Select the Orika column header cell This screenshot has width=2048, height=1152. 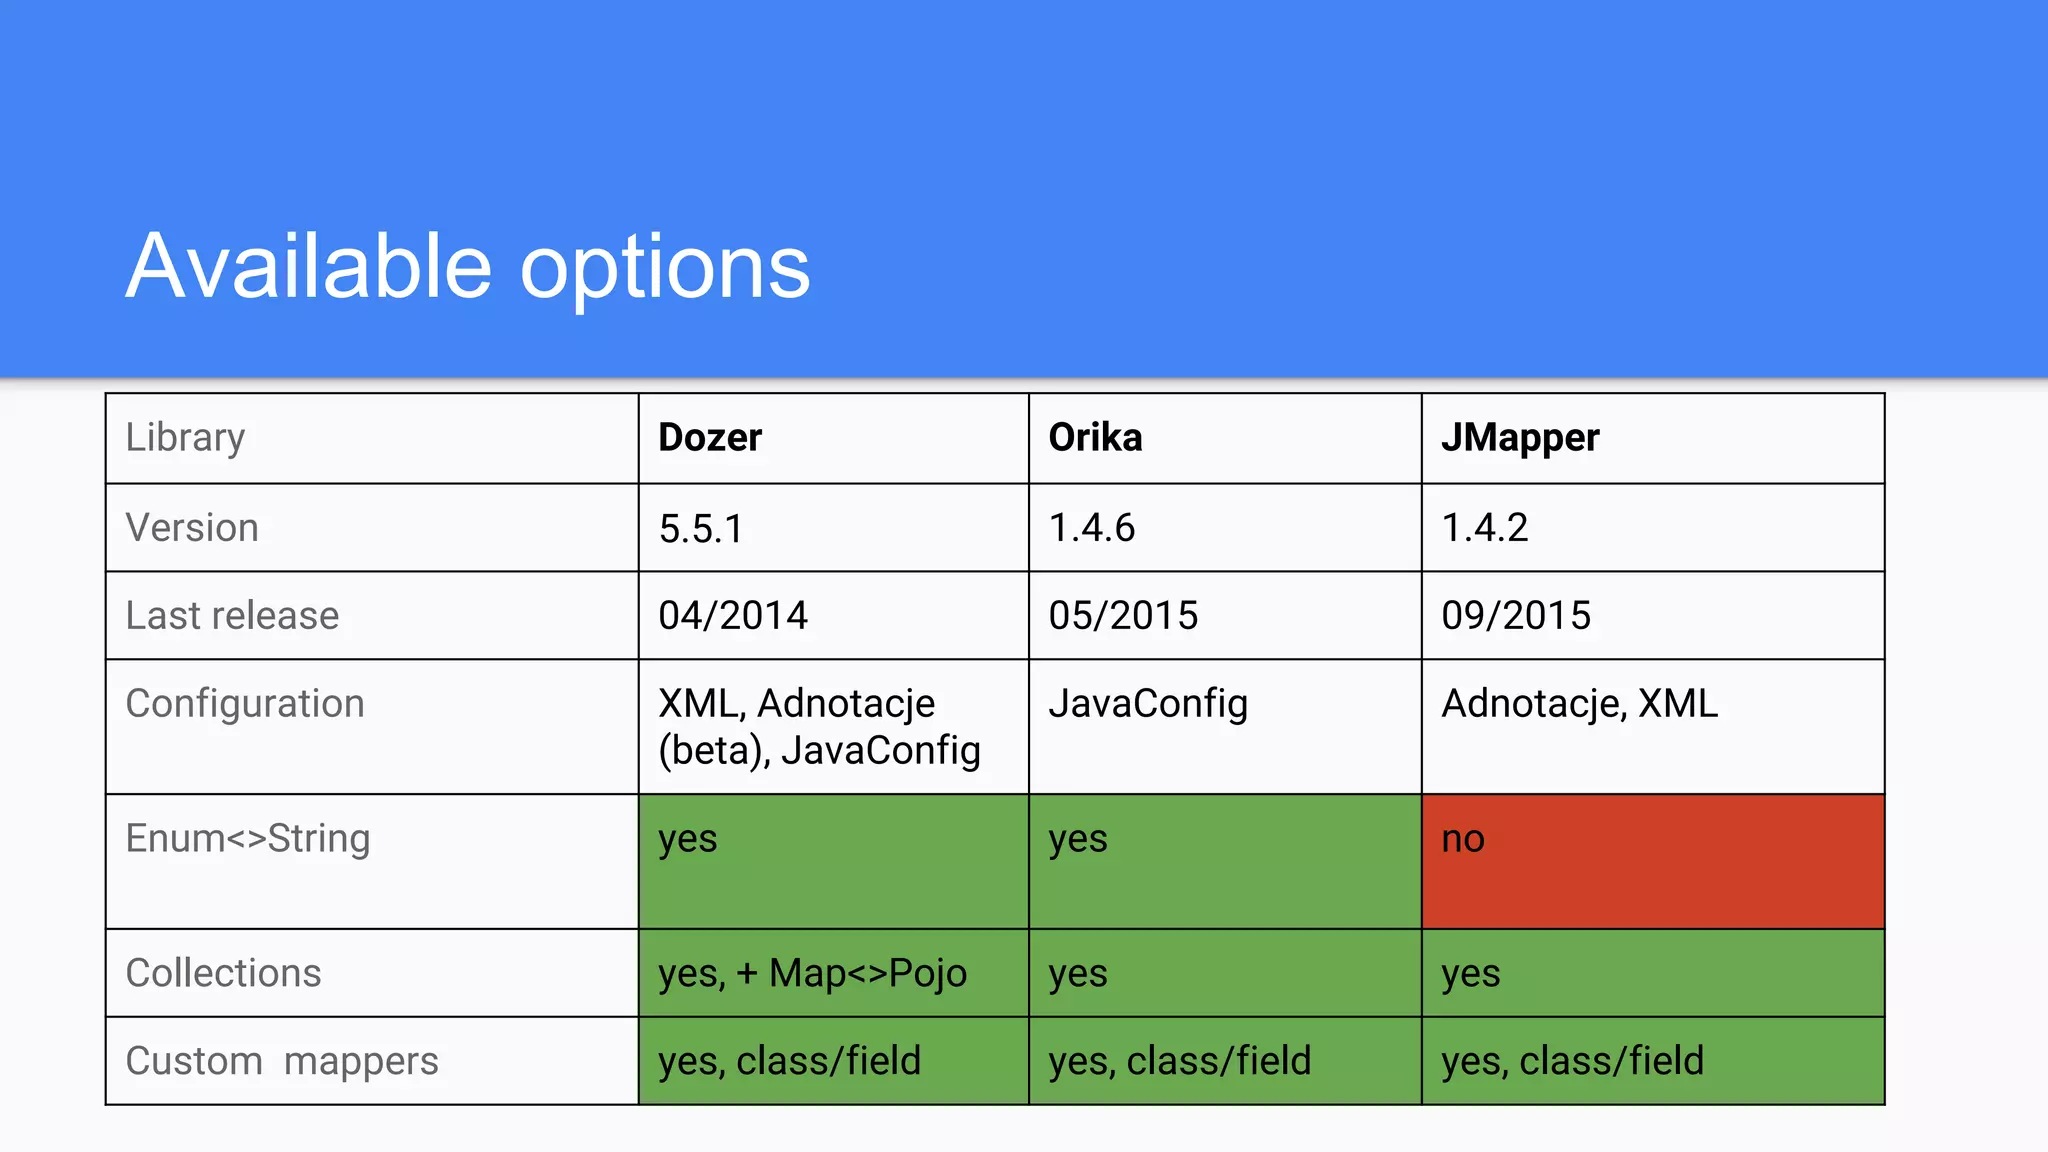tap(1225, 438)
